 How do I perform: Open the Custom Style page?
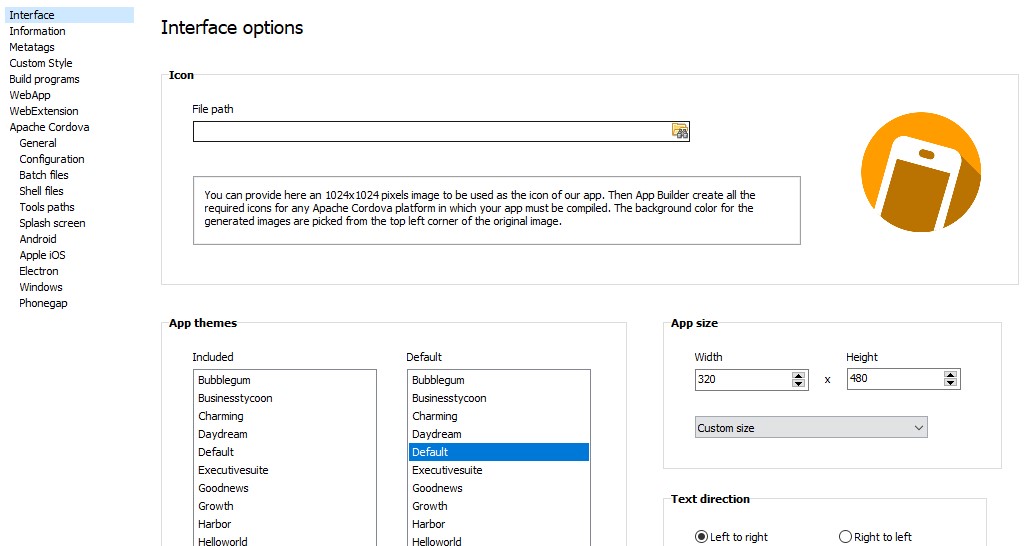click(x=41, y=63)
